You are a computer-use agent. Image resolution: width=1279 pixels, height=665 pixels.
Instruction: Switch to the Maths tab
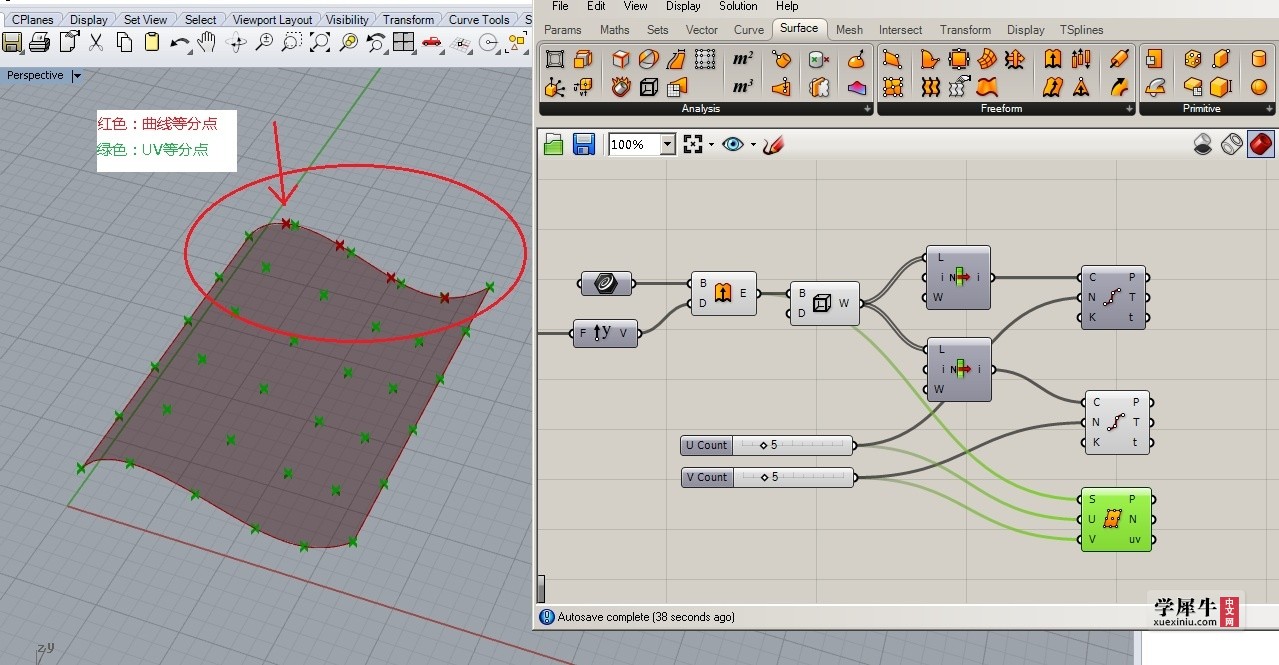tap(615, 30)
